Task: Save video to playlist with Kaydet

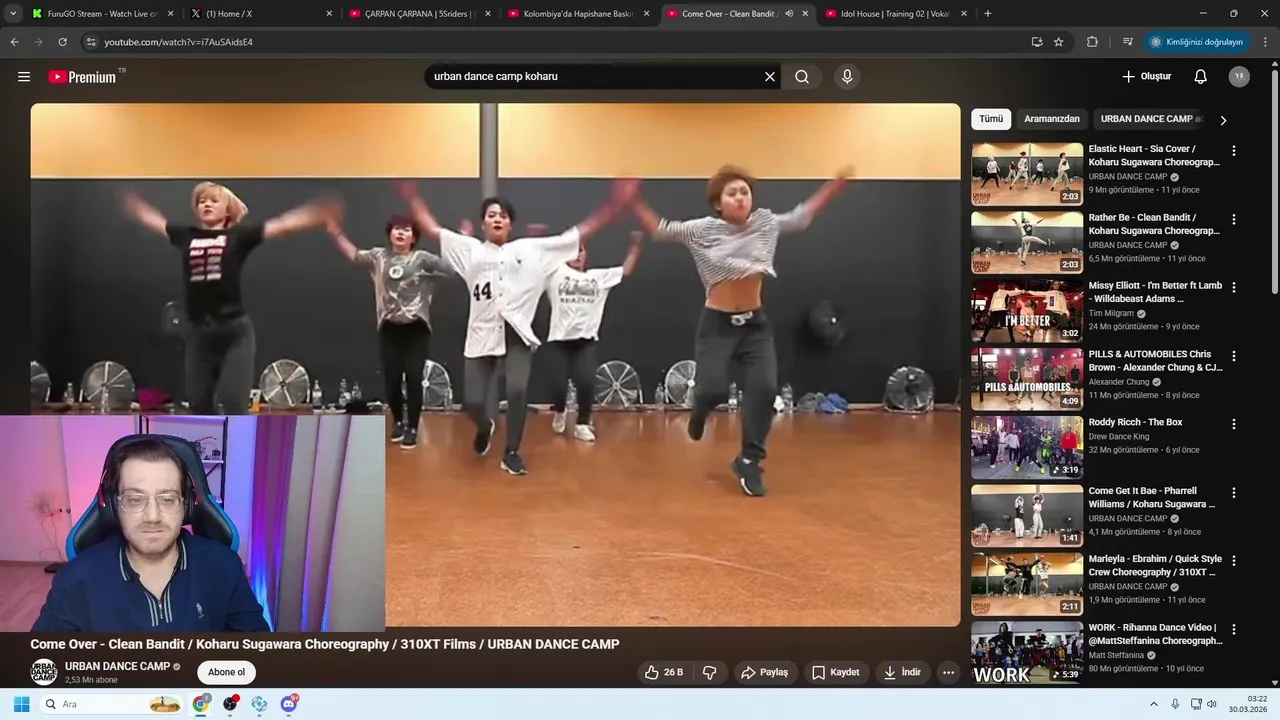Action: [x=836, y=673]
